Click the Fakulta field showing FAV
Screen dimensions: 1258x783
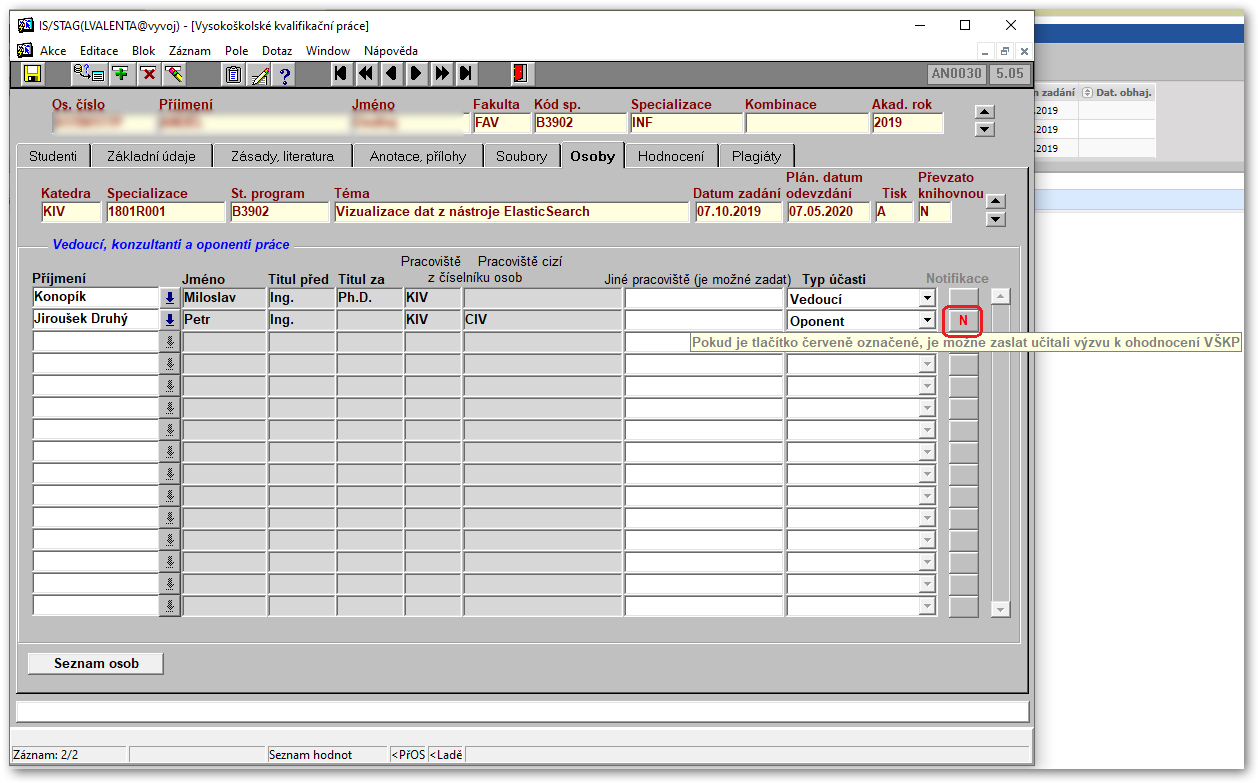[500, 123]
